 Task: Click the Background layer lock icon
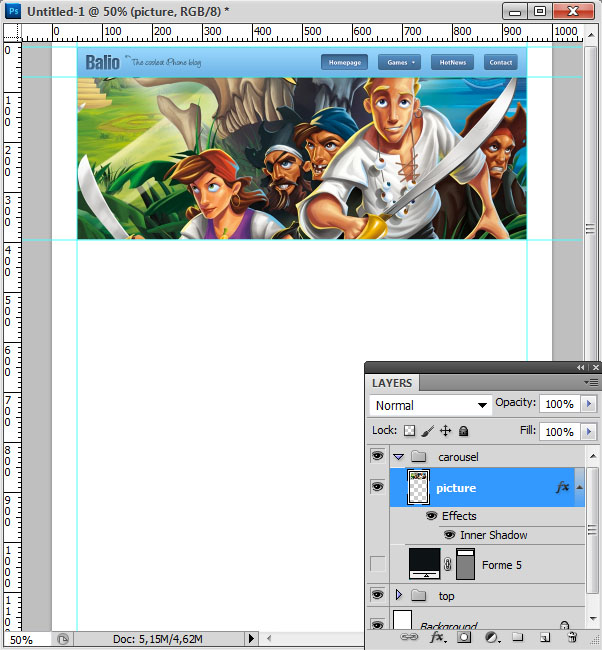click(x=564, y=624)
